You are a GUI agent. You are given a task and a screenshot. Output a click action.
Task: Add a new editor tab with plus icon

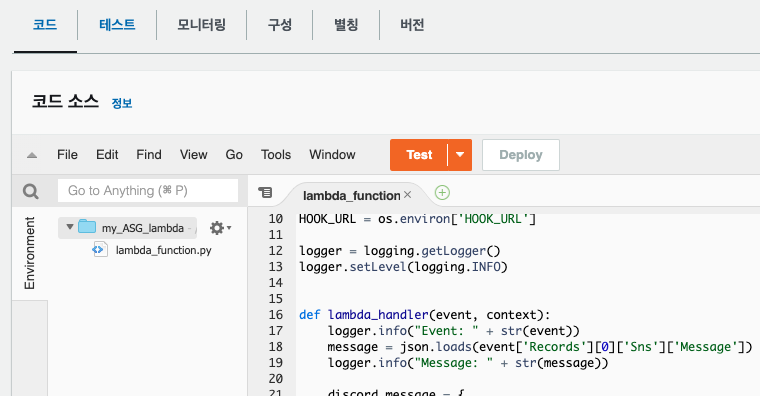(x=442, y=192)
